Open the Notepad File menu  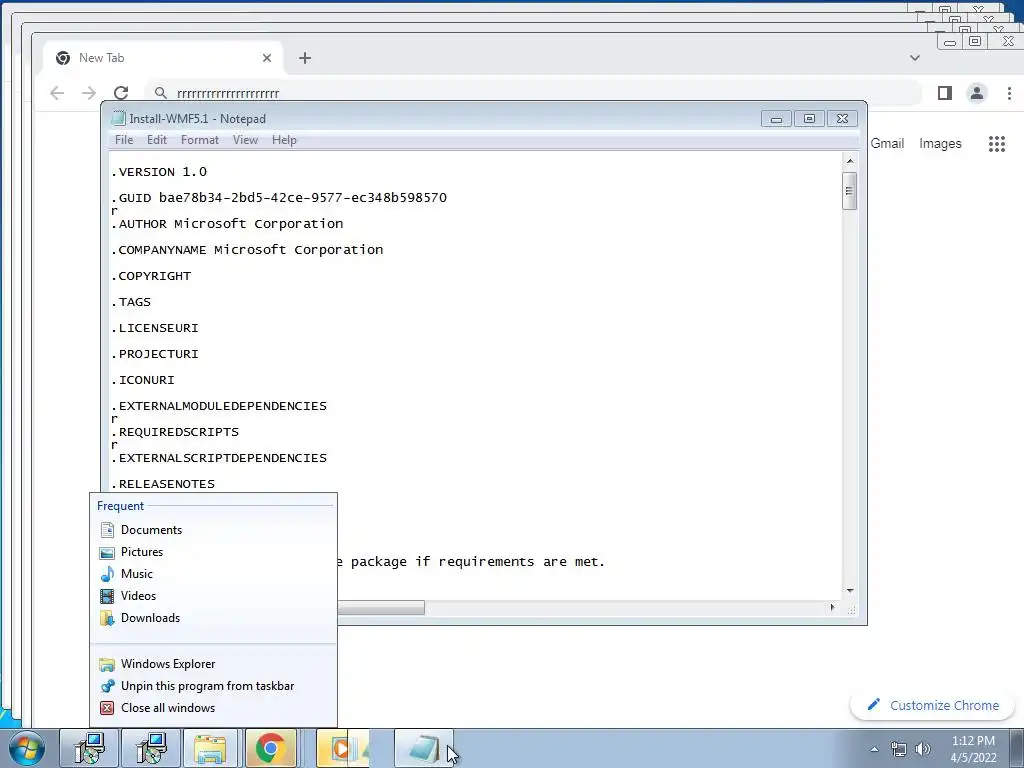pyautogui.click(x=123, y=140)
